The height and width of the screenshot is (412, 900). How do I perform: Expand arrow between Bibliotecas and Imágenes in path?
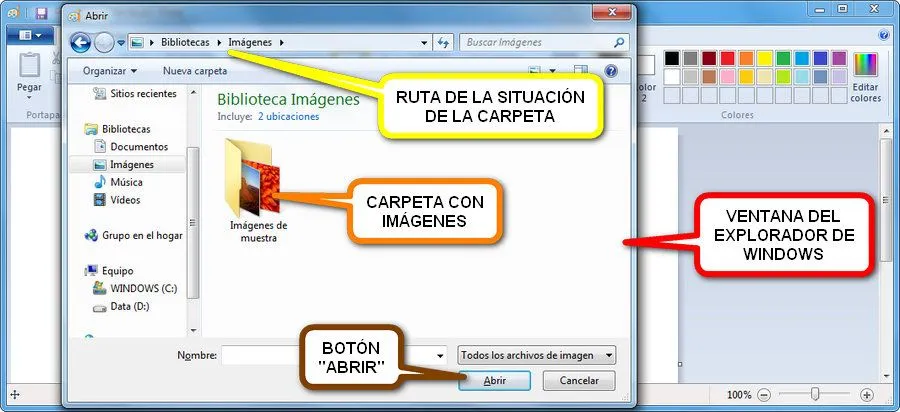[219, 42]
